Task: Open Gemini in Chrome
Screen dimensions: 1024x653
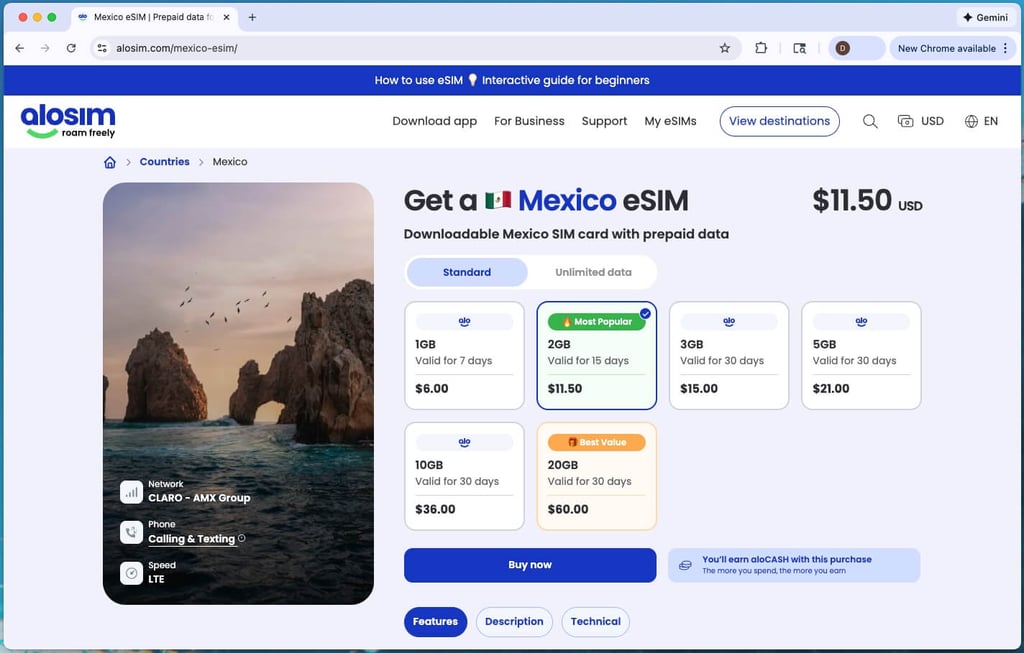Action: 985,18
